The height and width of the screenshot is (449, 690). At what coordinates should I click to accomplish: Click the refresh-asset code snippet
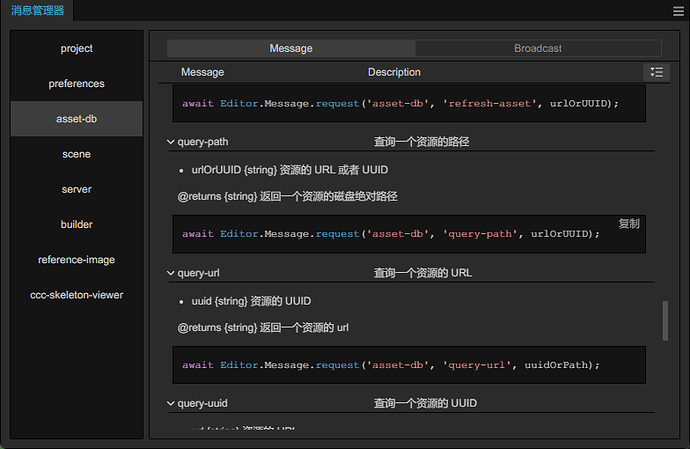coord(400,103)
